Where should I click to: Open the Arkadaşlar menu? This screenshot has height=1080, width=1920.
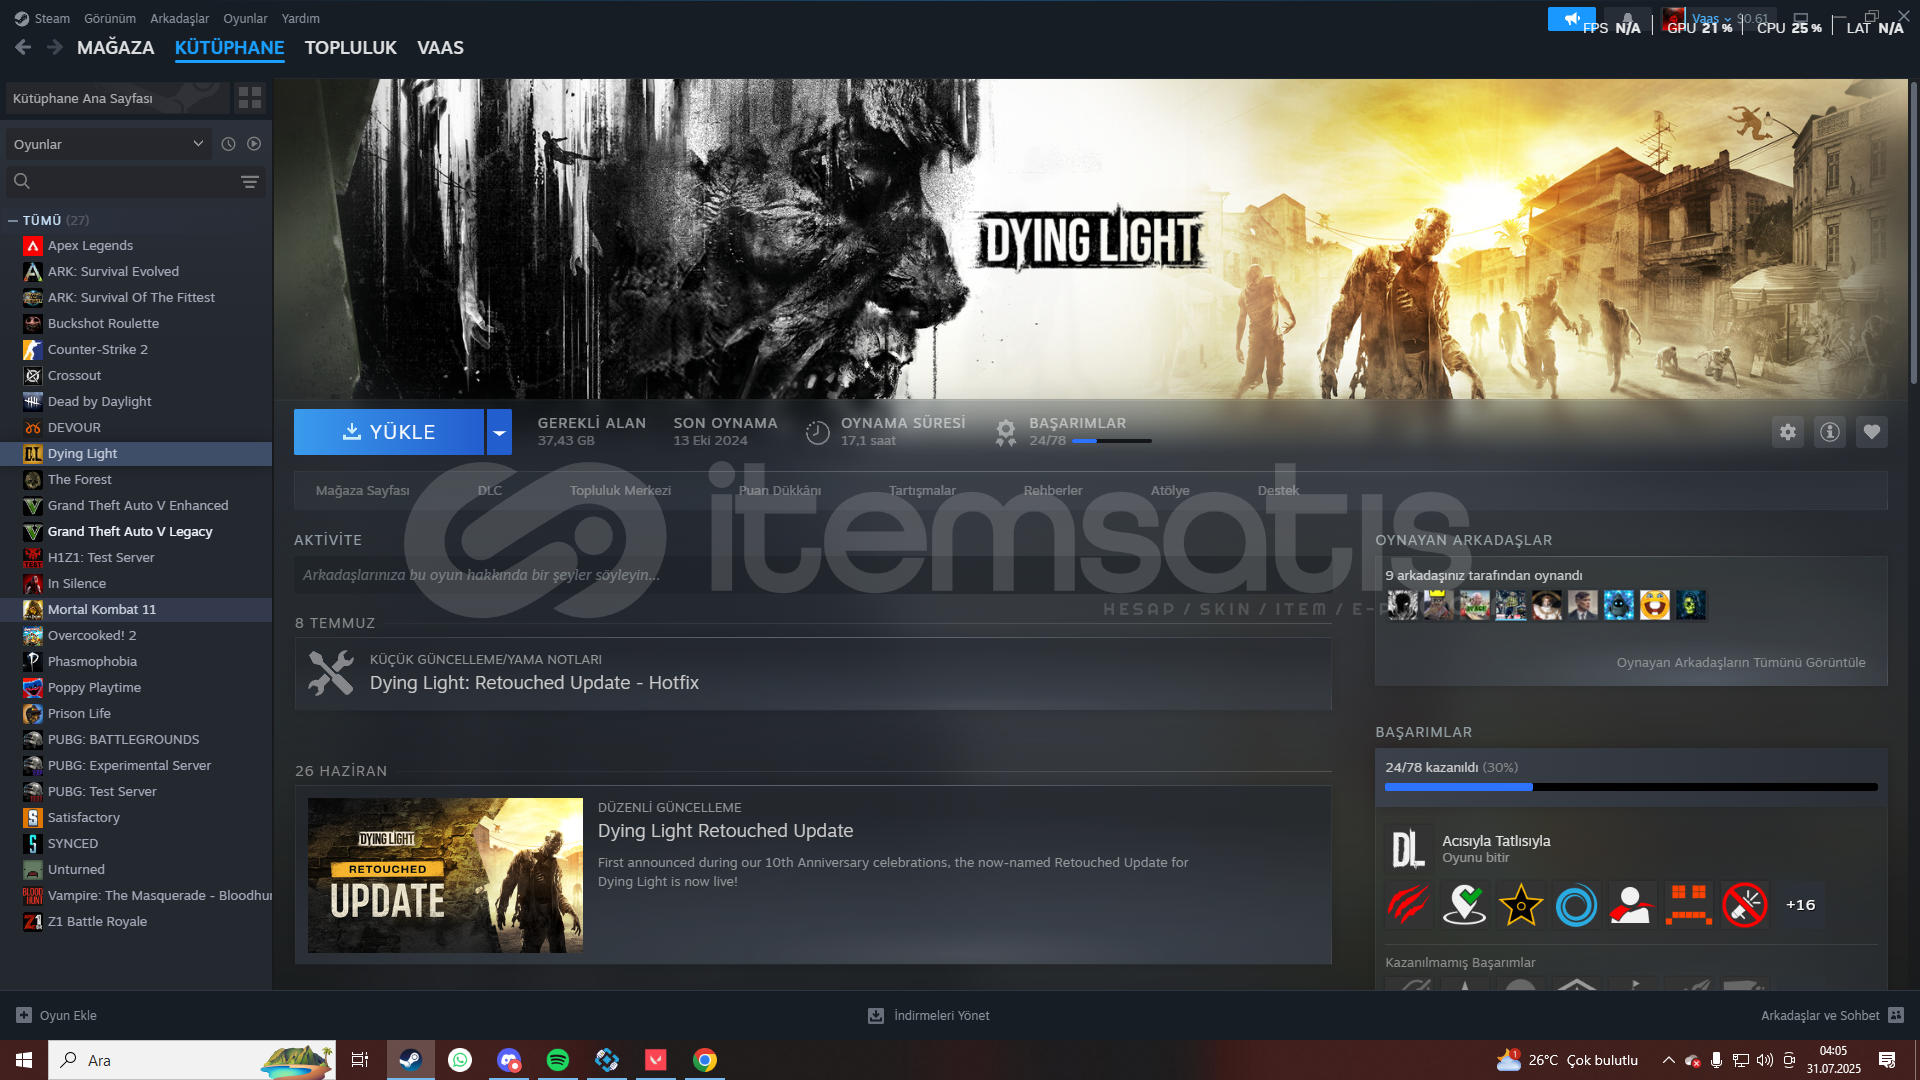tap(180, 18)
